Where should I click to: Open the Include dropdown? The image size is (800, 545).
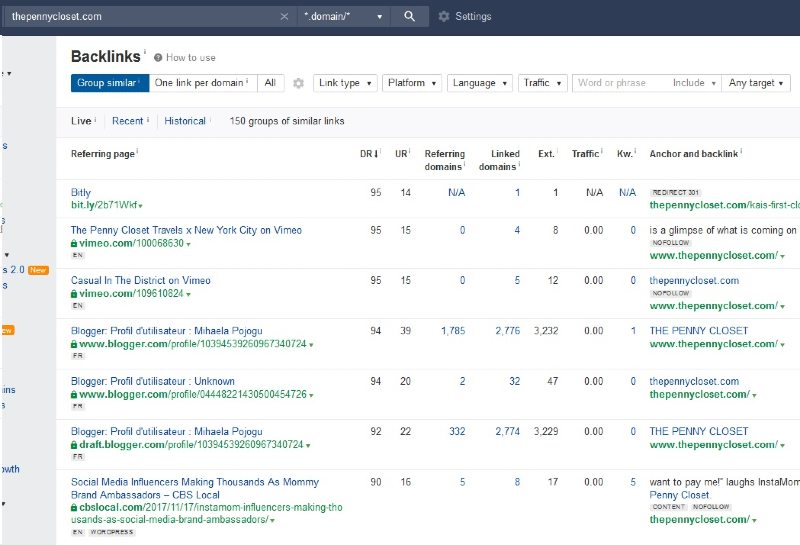click(694, 83)
